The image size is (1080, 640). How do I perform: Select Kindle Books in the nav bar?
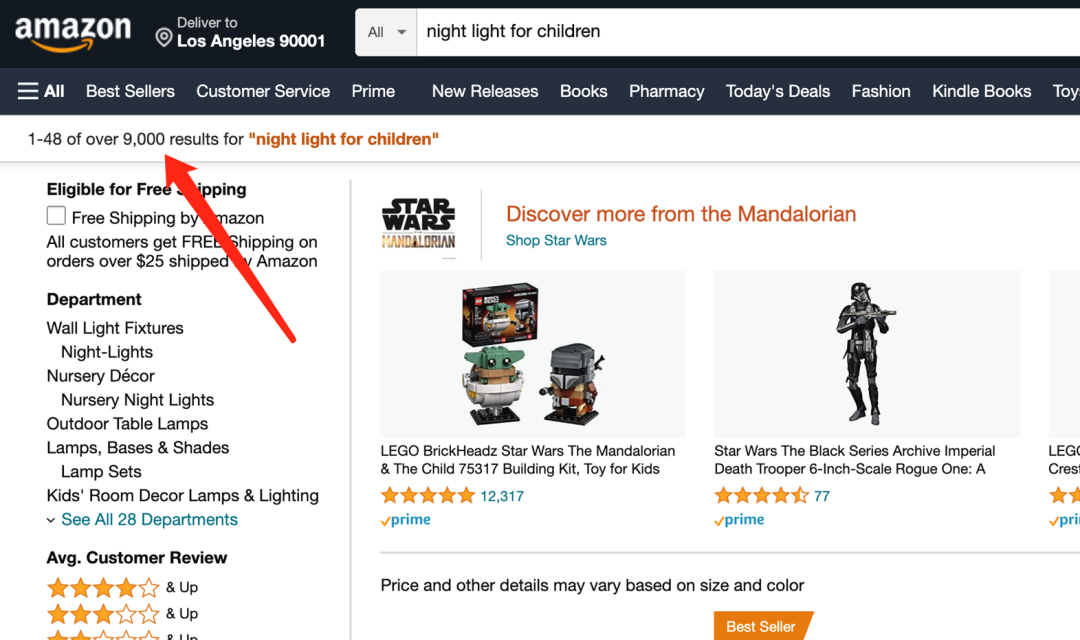pyautogui.click(x=982, y=91)
